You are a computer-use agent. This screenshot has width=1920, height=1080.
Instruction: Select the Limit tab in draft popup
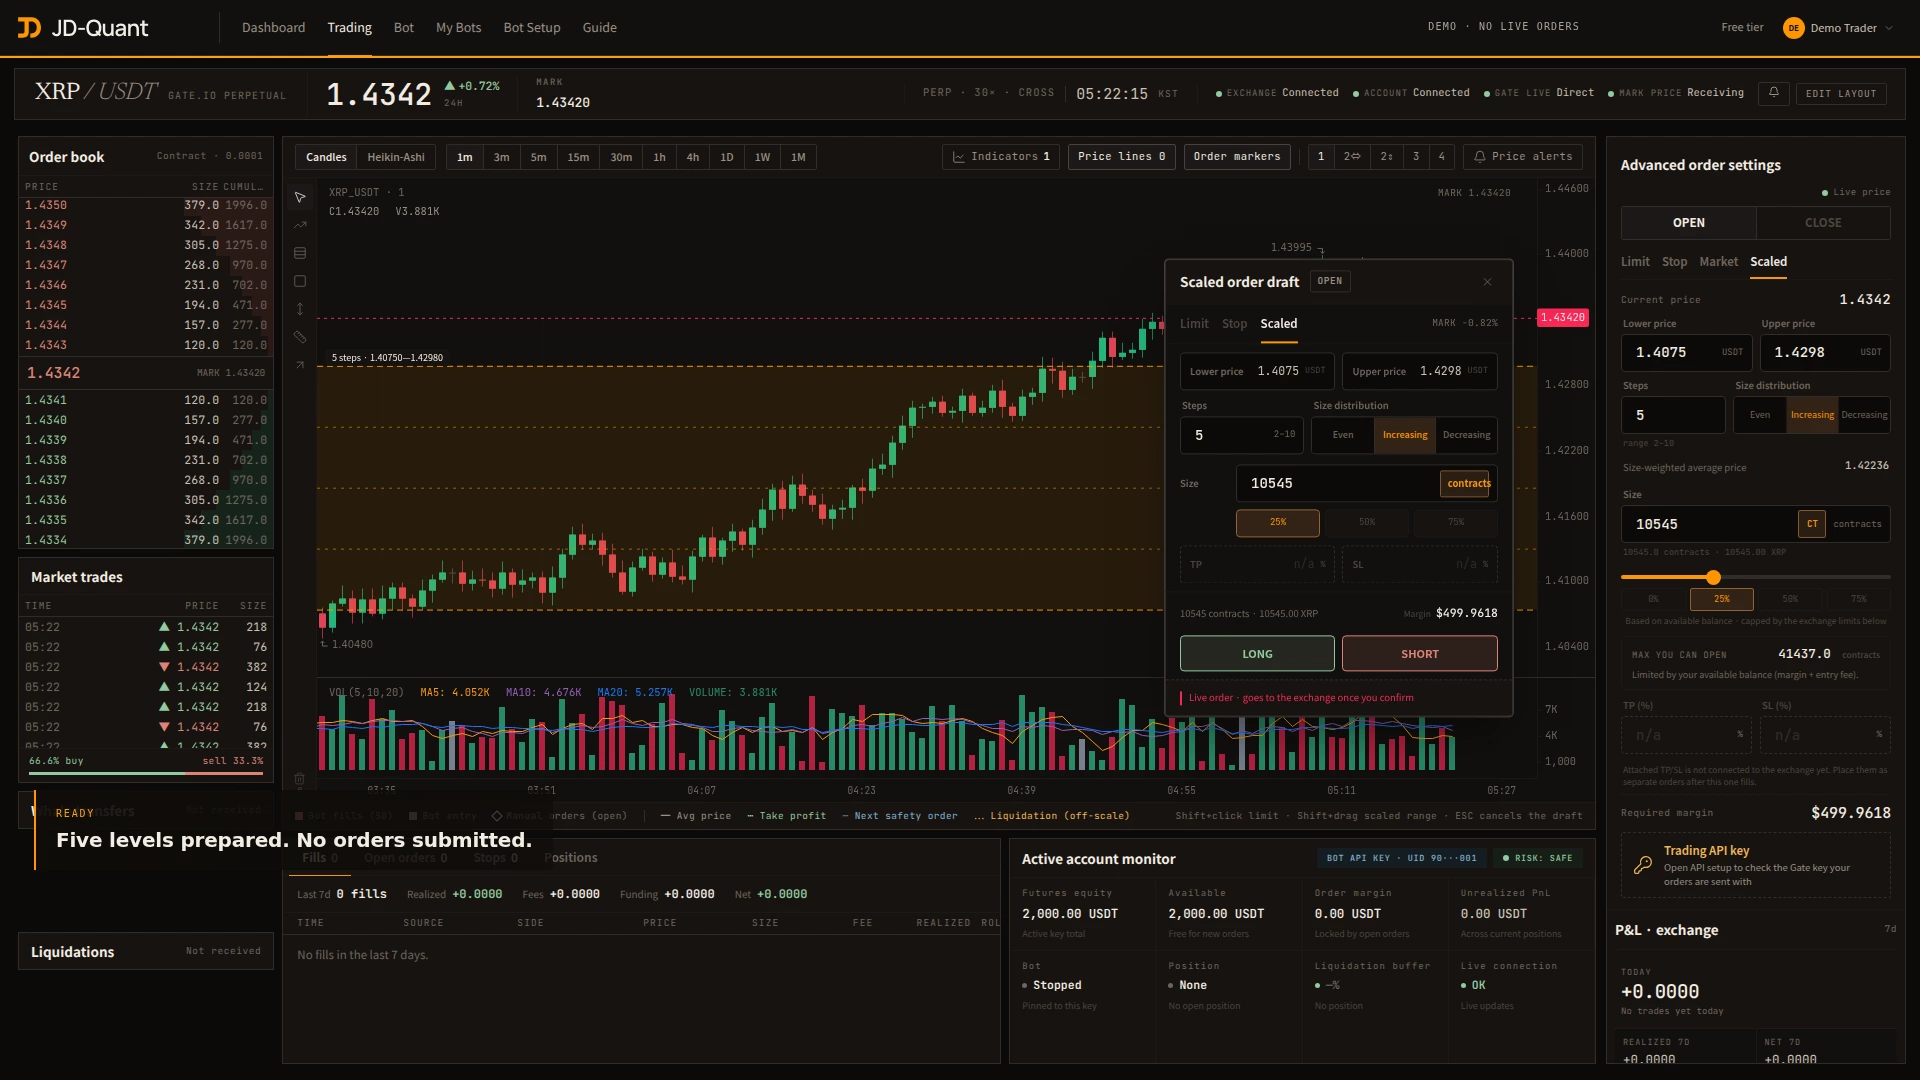point(1194,324)
